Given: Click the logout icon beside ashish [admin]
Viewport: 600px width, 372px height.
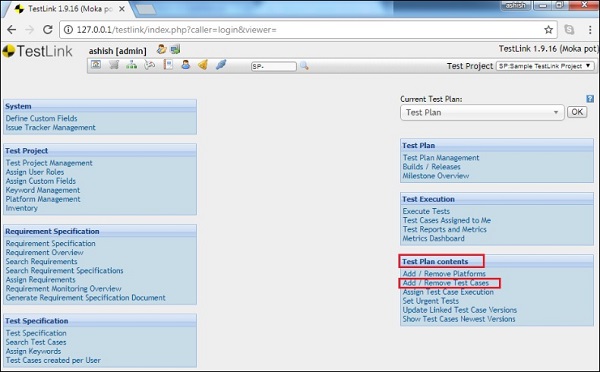Looking at the screenshot, I should click(175, 49).
